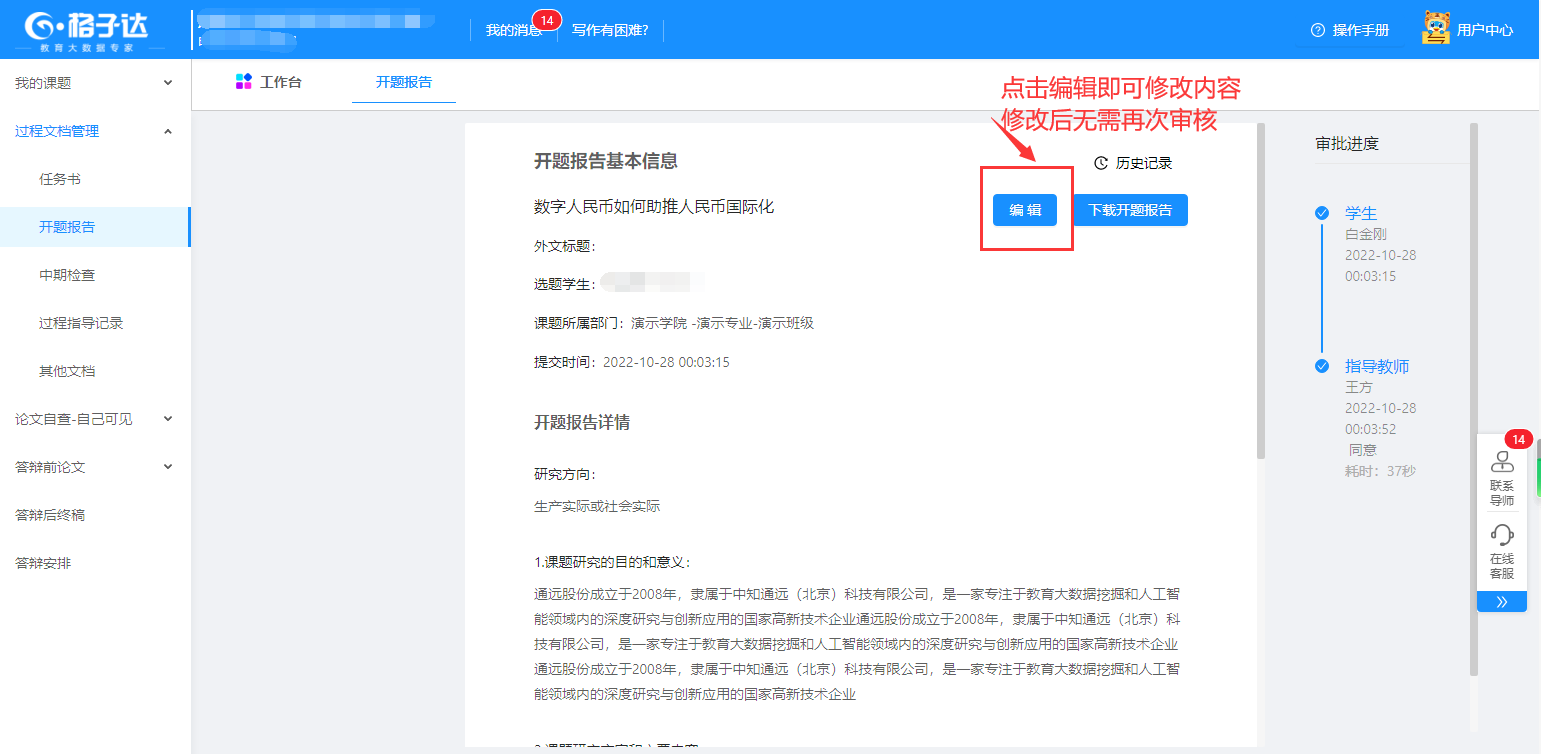The width and height of the screenshot is (1541, 754).
Task: Click the 写作有困难? link
Action: (610, 30)
